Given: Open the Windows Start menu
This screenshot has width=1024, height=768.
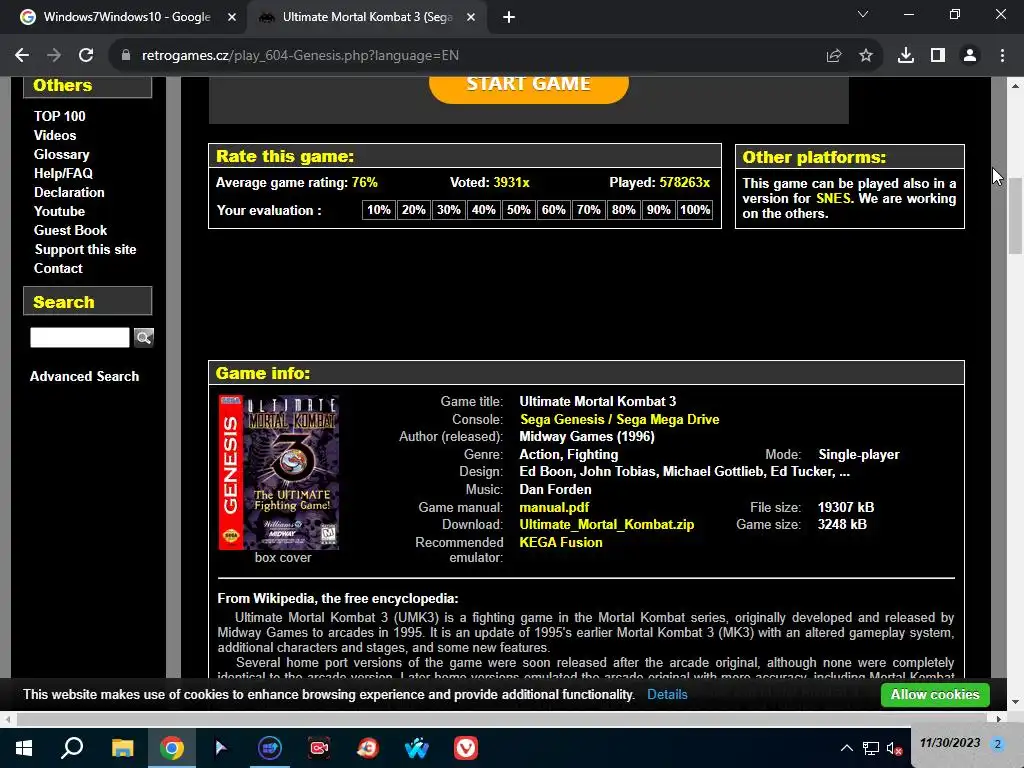Looking at the screenshot, I should 24,748.
